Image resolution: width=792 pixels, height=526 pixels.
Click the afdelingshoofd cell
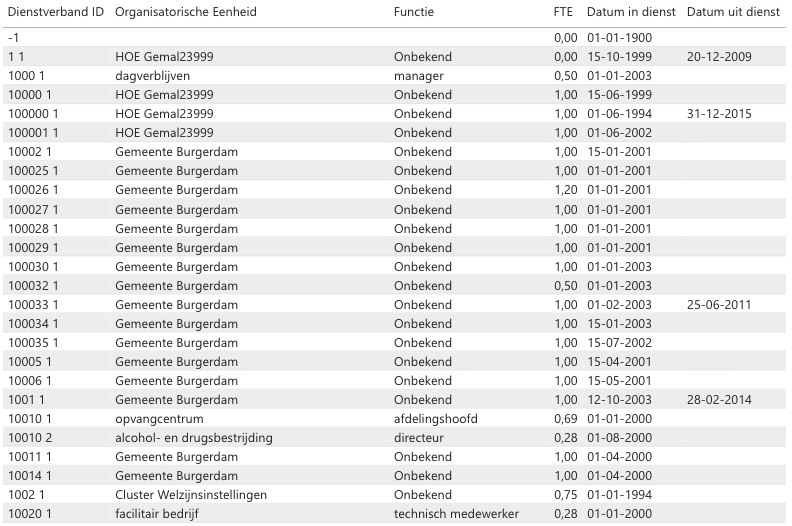(436, 419)
